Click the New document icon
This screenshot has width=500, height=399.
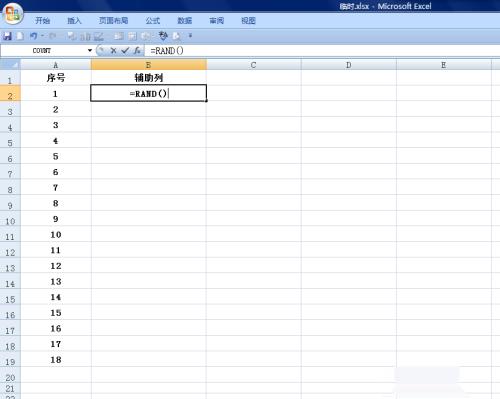20,36
